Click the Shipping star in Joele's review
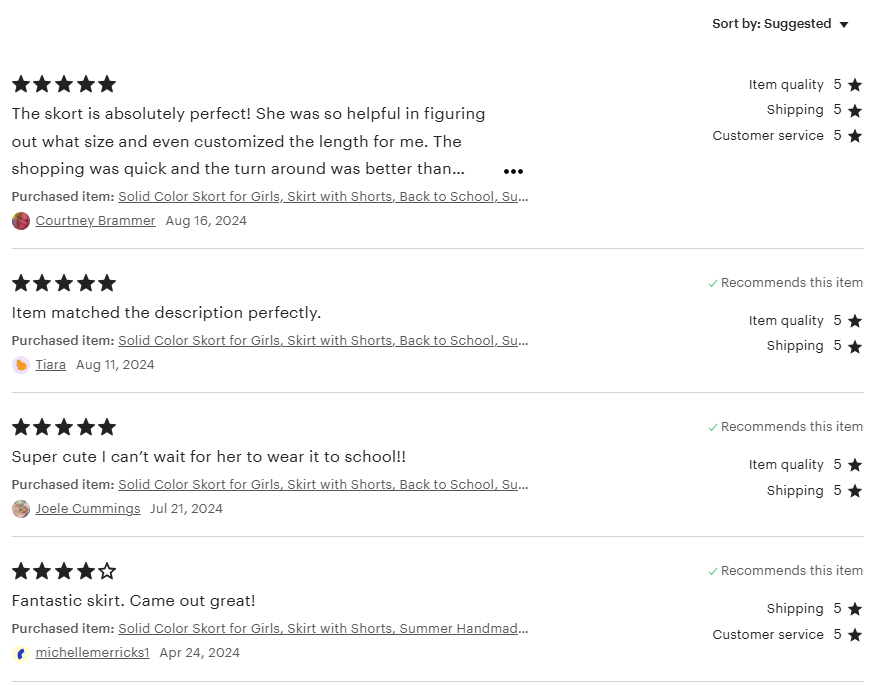Screen dimensions: 887x686 (855, 491)
